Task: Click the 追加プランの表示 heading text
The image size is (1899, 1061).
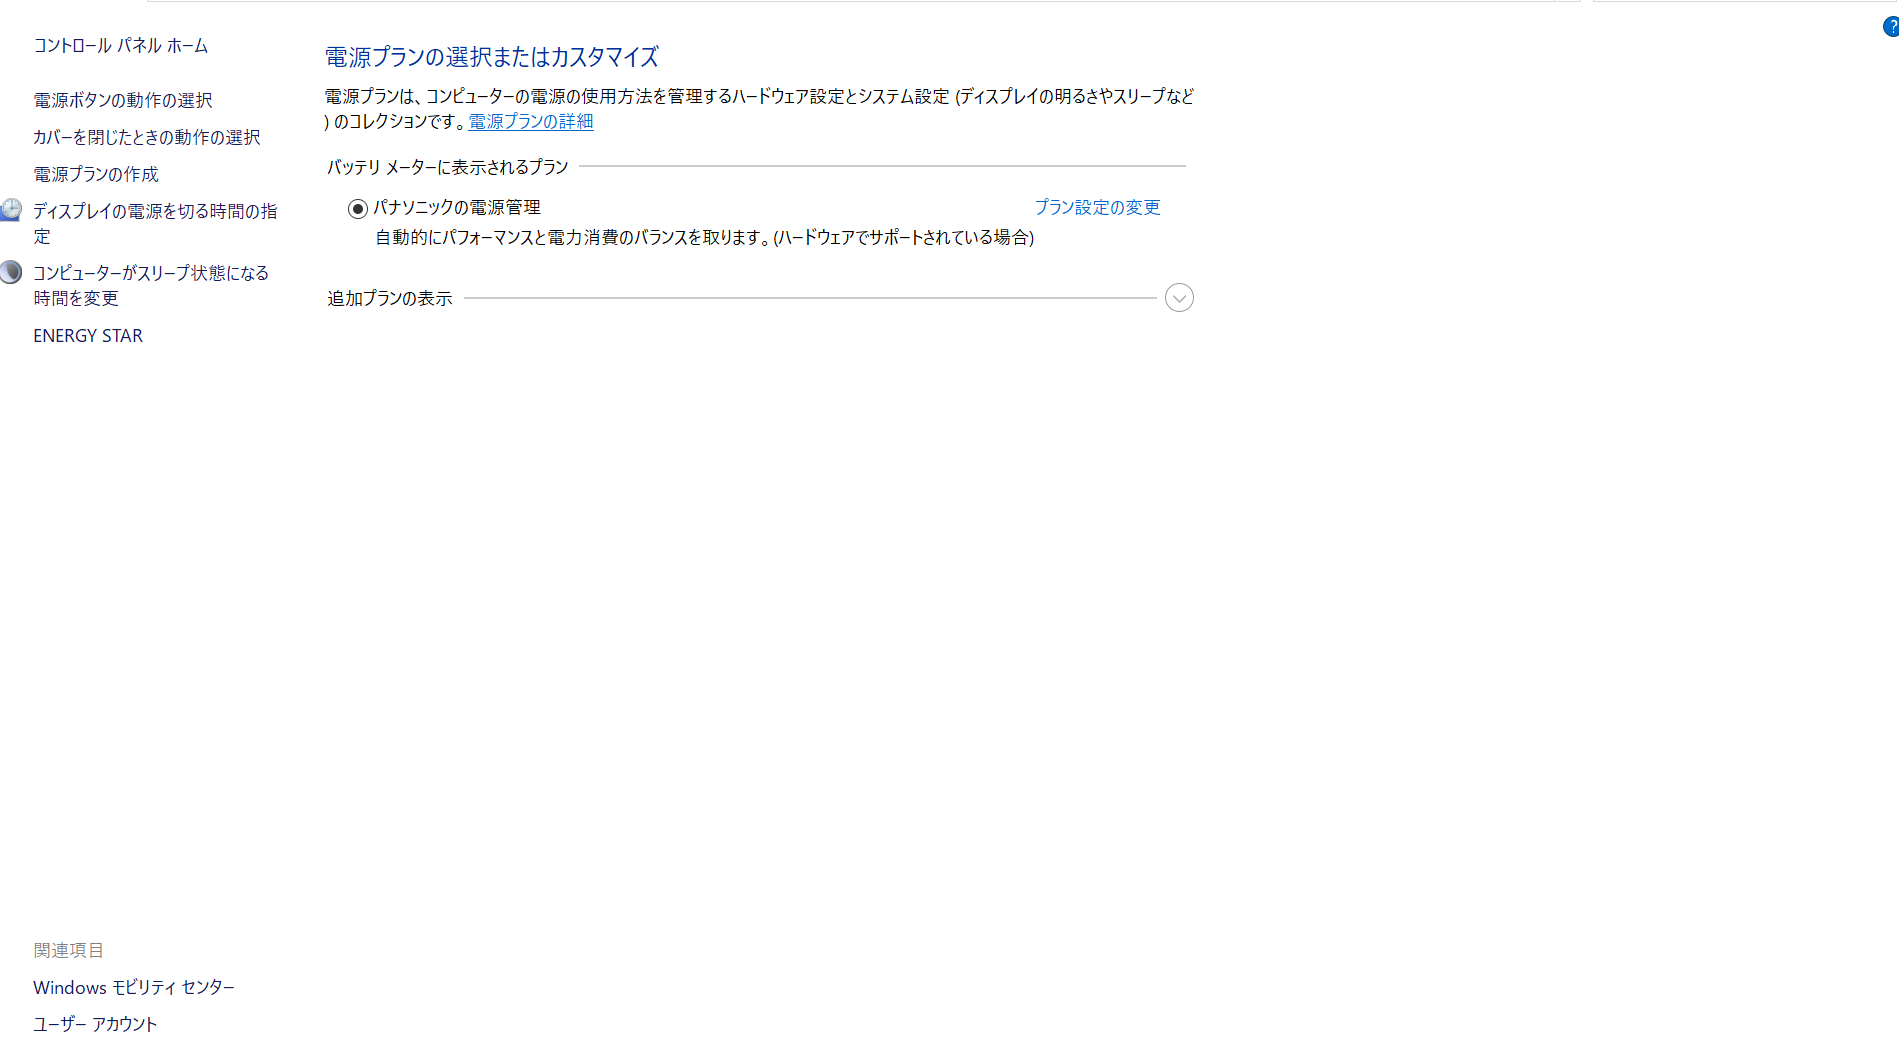Action: click(x=390, y=298)
